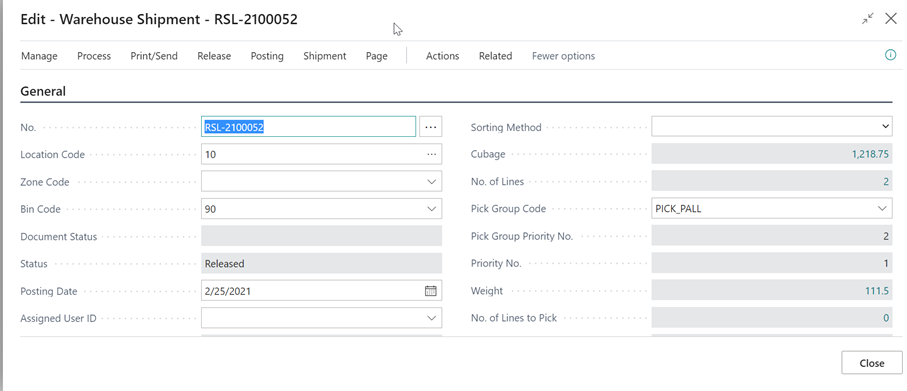The image size is (907, 391).
Task: Open the Assigned User ID dropdown
Action: tap(432, 318)
